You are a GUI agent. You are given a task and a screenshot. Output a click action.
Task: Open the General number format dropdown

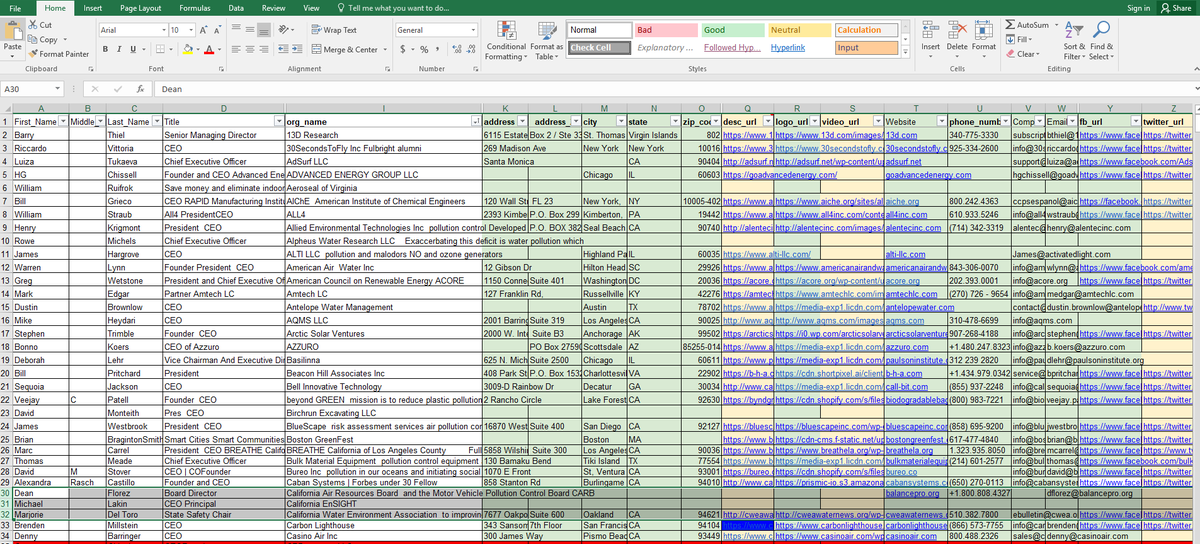tap(471, 31)
